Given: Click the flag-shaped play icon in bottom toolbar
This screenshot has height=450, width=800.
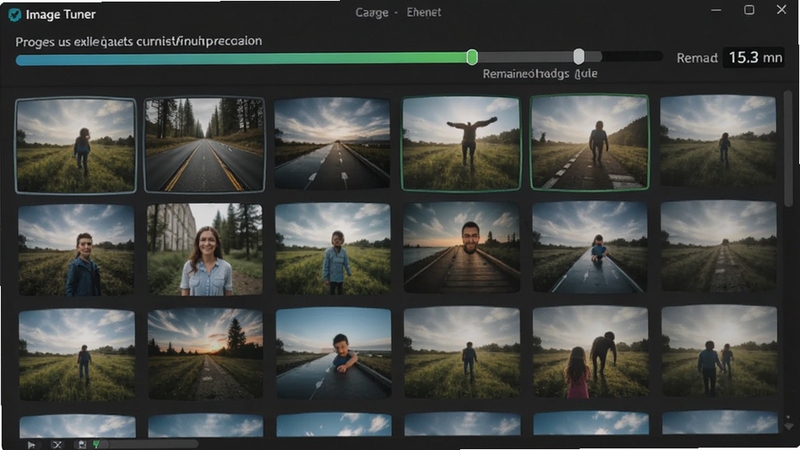Looking at the screenshot, I should (32, 445).
